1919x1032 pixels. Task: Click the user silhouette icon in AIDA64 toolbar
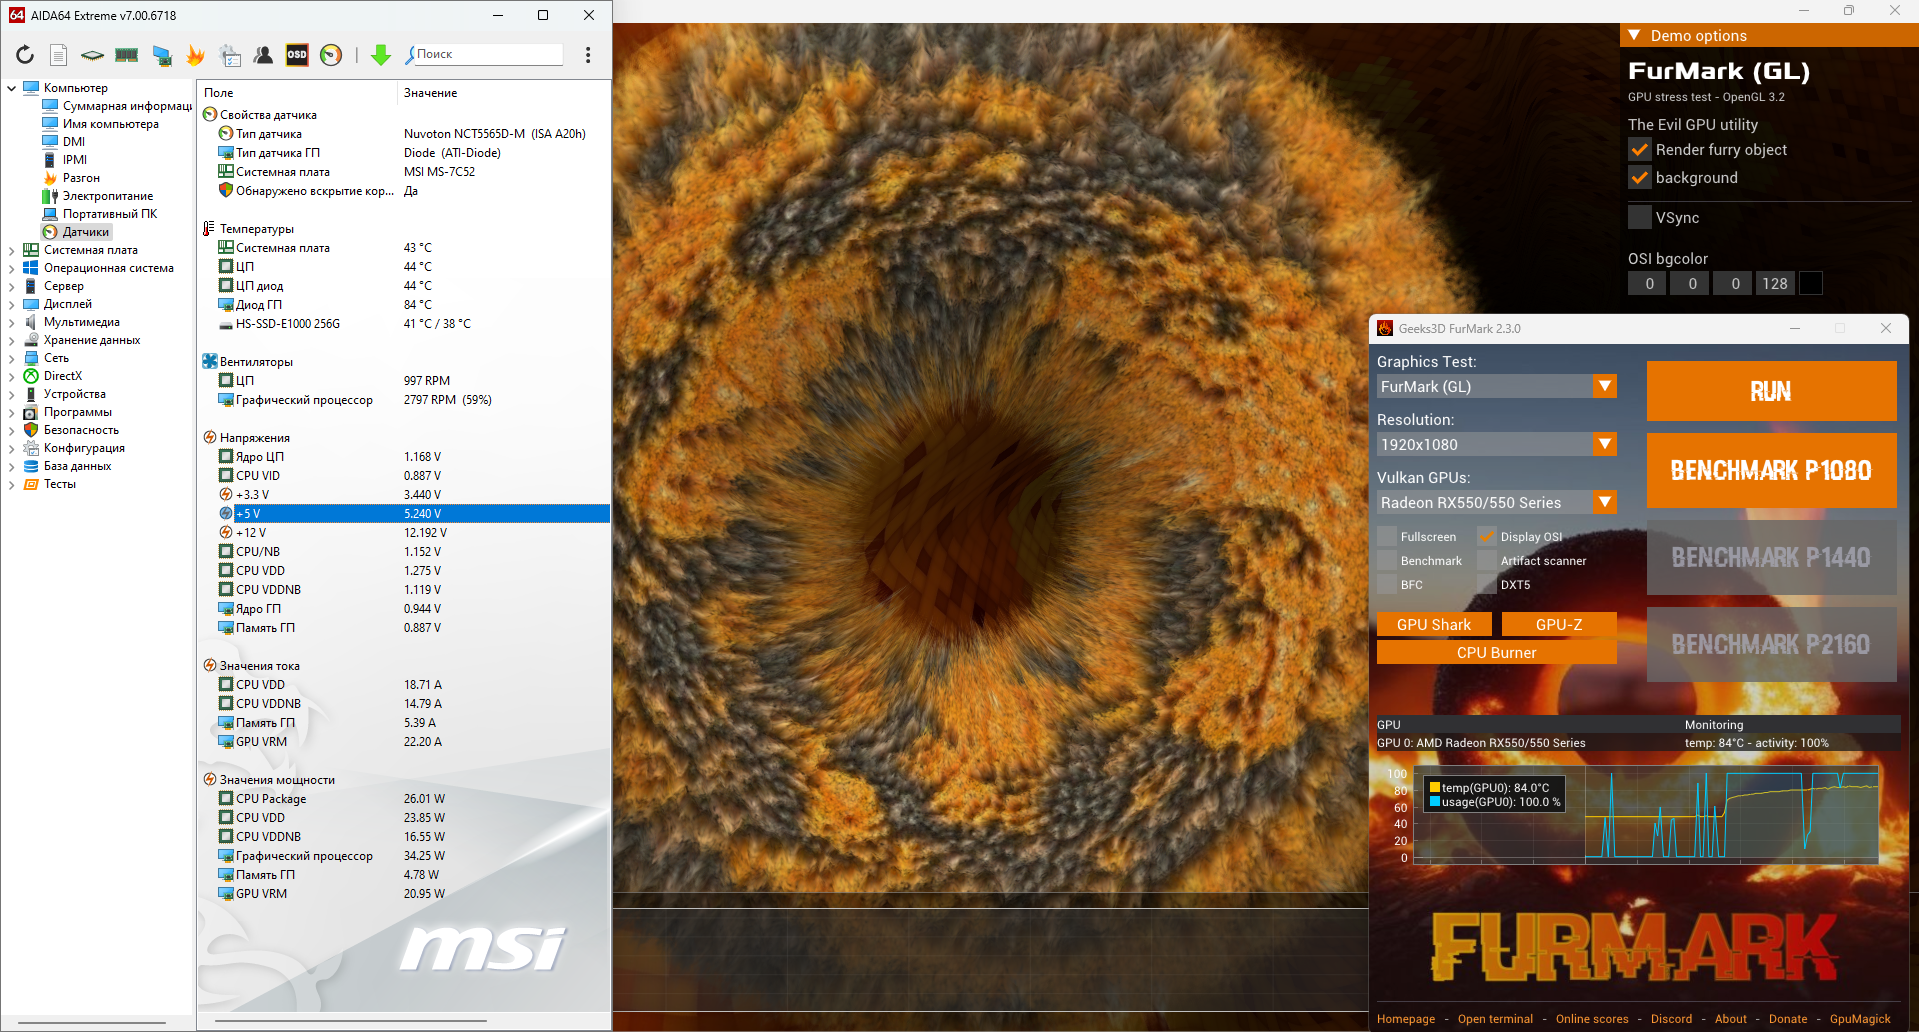[263, 55]
